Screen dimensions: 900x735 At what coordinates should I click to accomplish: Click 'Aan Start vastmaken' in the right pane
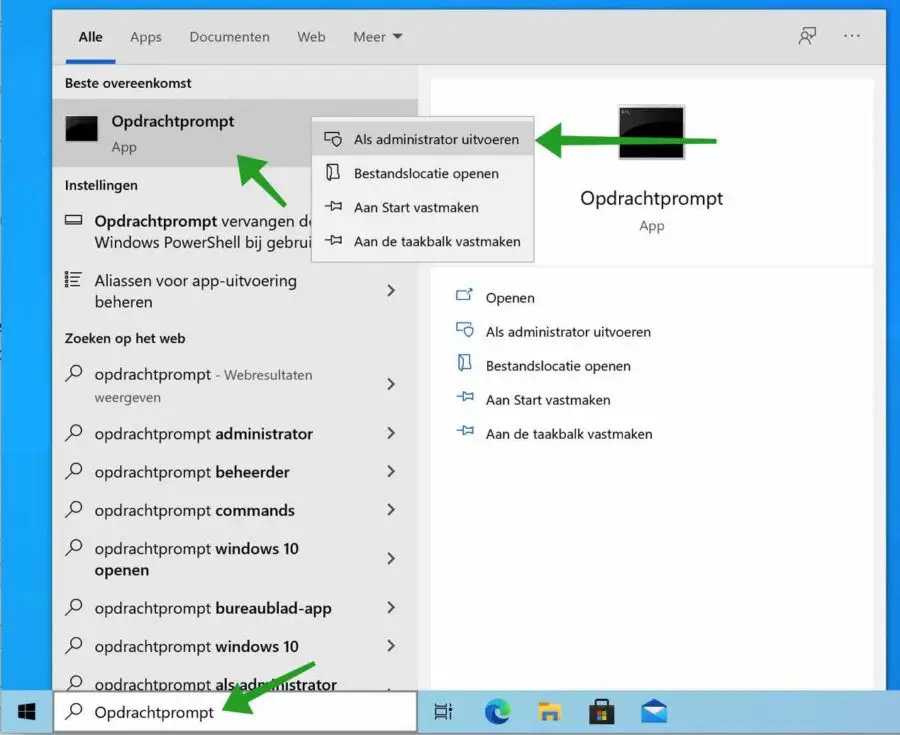coord(548,400)
